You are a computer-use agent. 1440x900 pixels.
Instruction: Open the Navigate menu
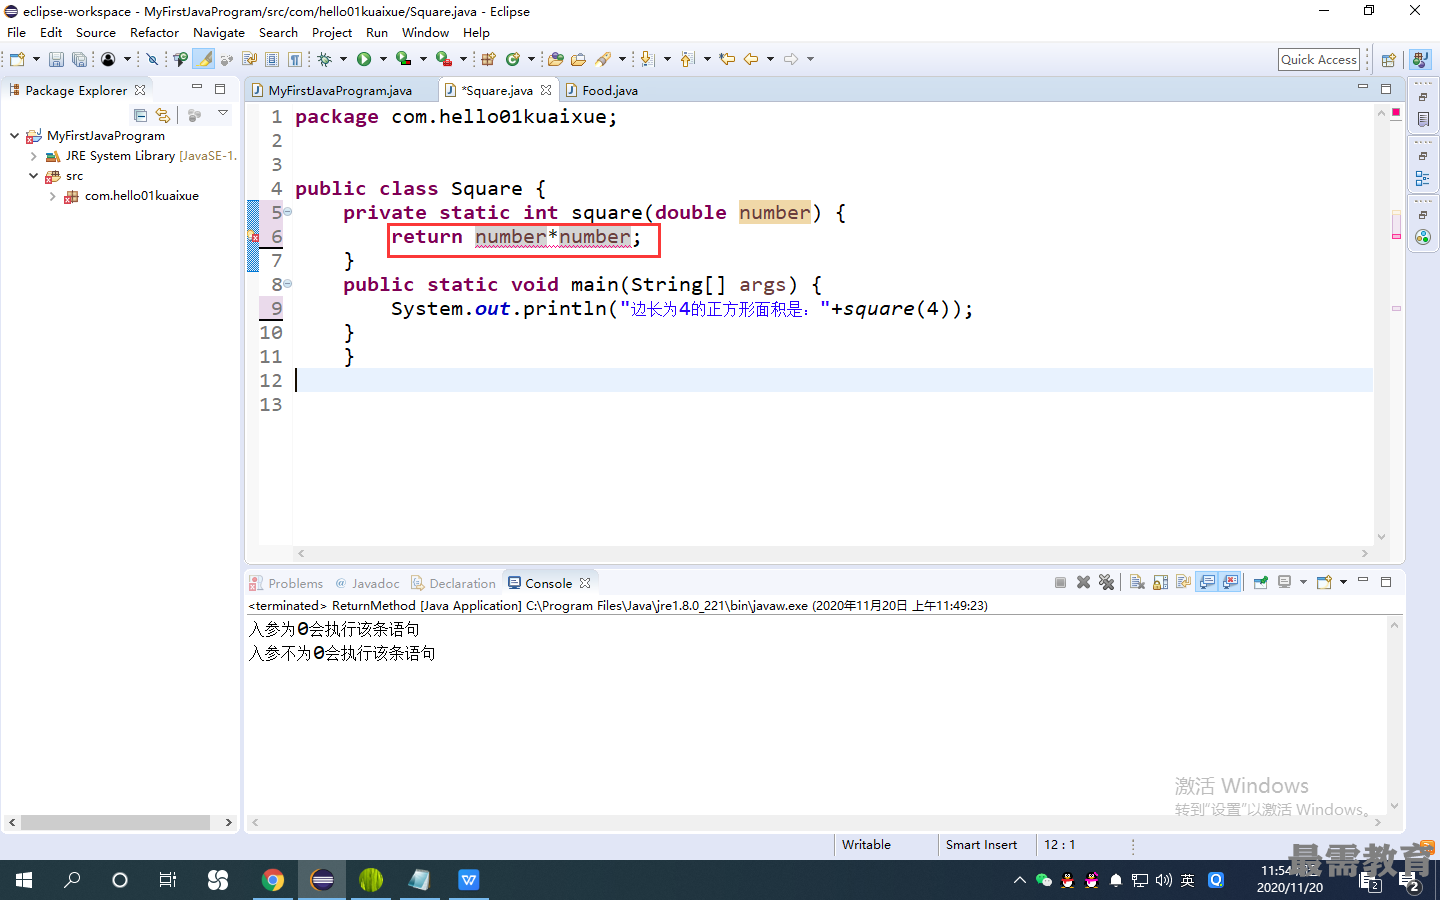(x=218, y=32)
